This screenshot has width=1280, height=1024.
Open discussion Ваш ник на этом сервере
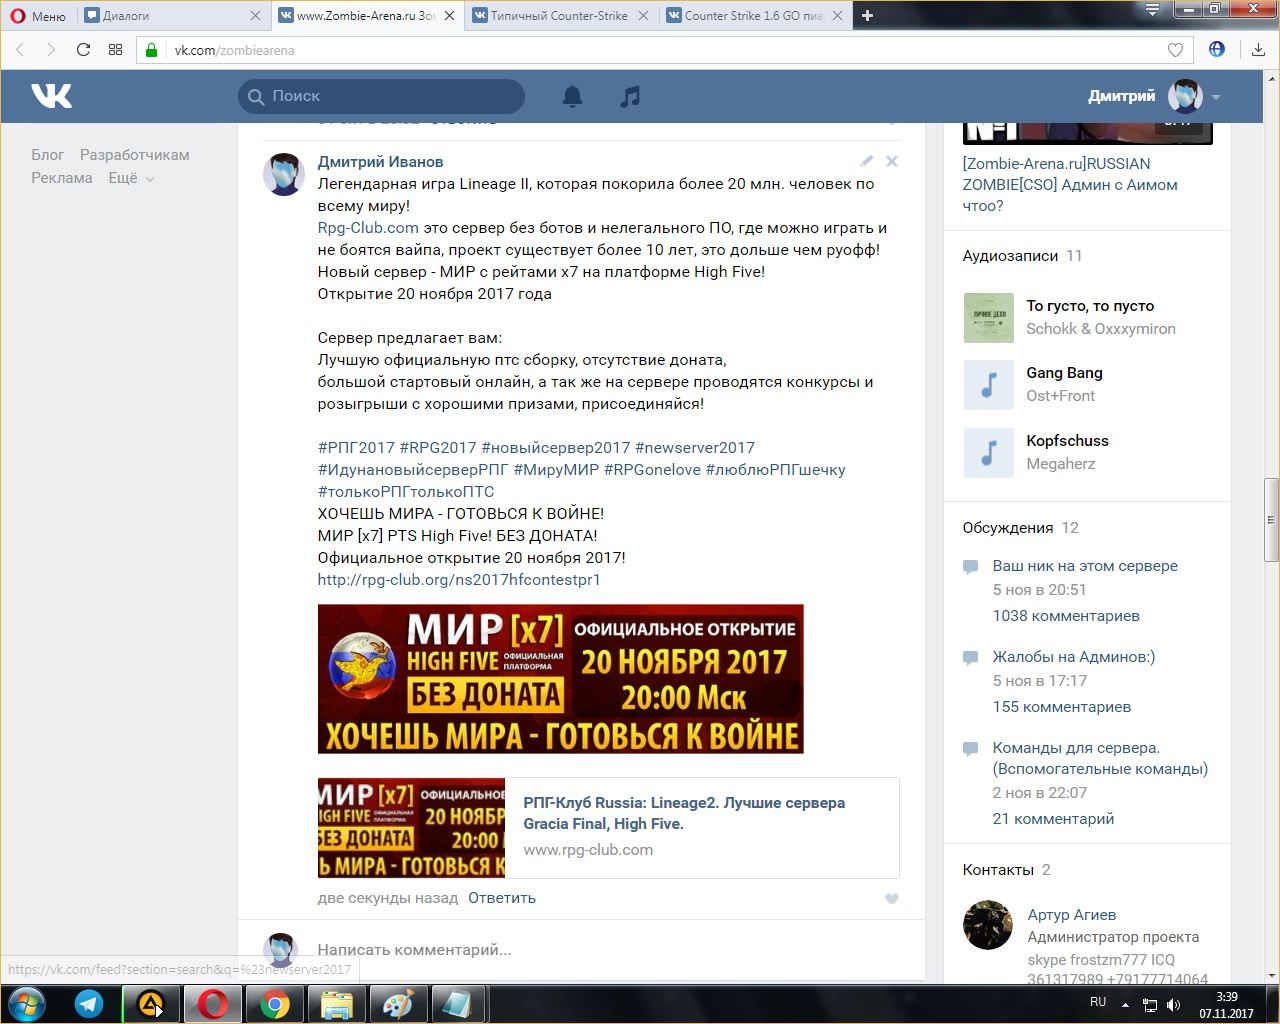(1085, 566)
